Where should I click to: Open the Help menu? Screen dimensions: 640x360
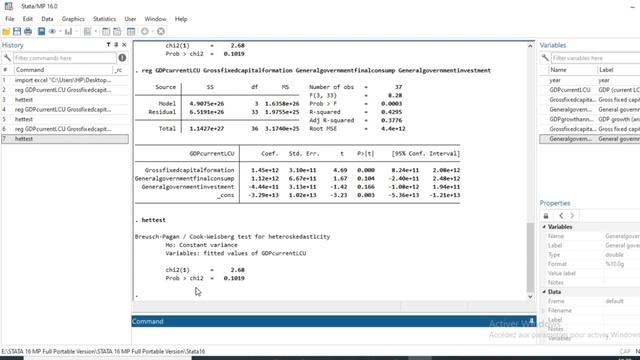point(181,19)
